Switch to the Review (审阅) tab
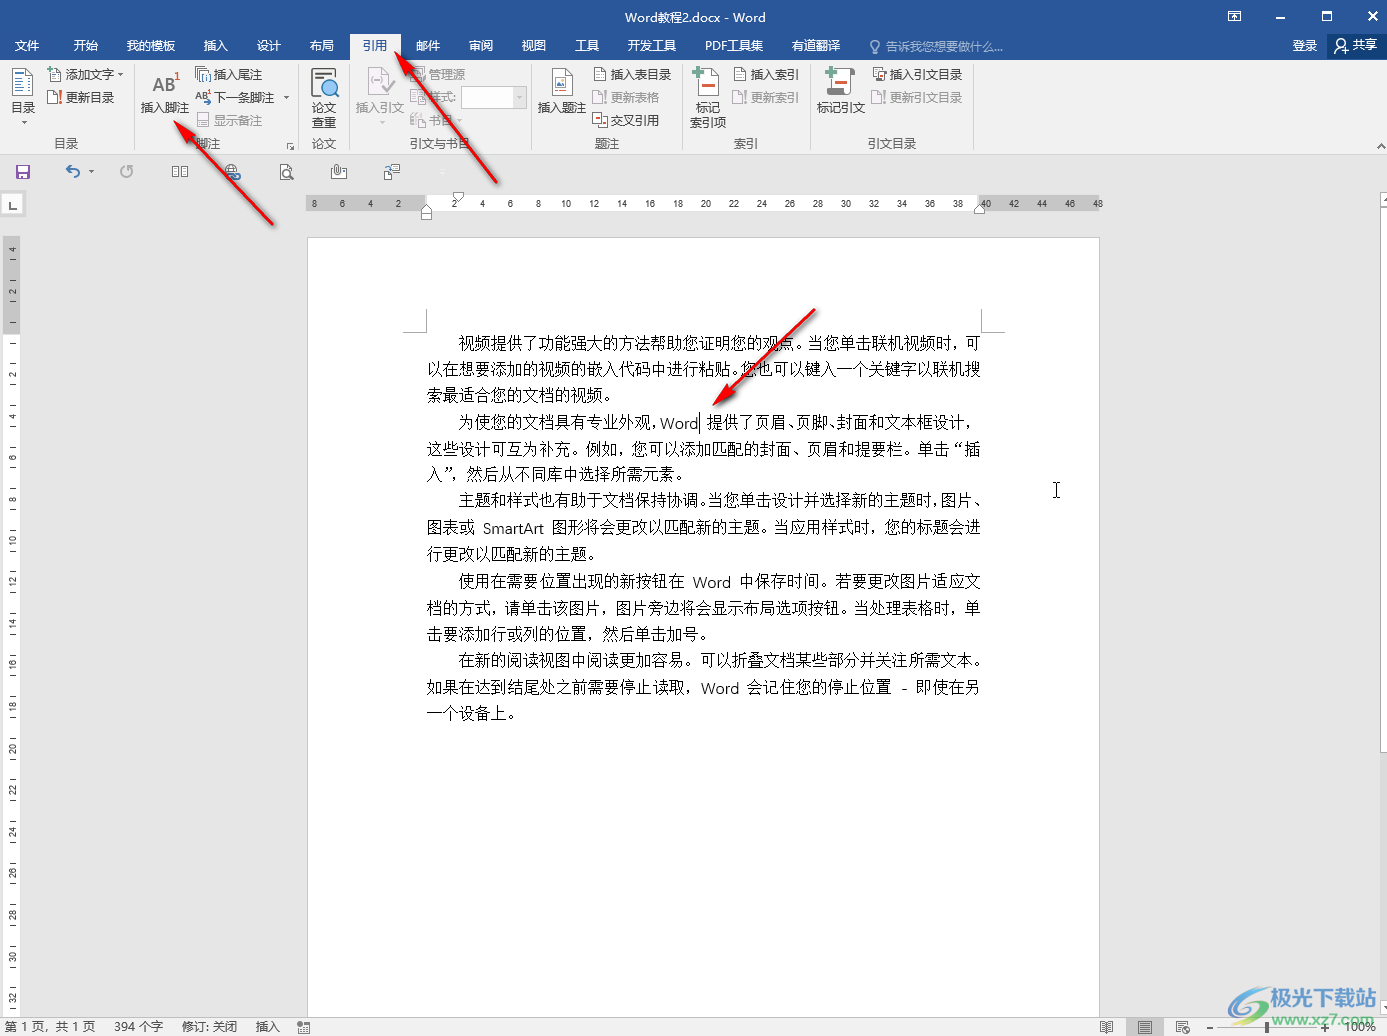Viewport: 1387px width, 1036px height. [481, 46]
